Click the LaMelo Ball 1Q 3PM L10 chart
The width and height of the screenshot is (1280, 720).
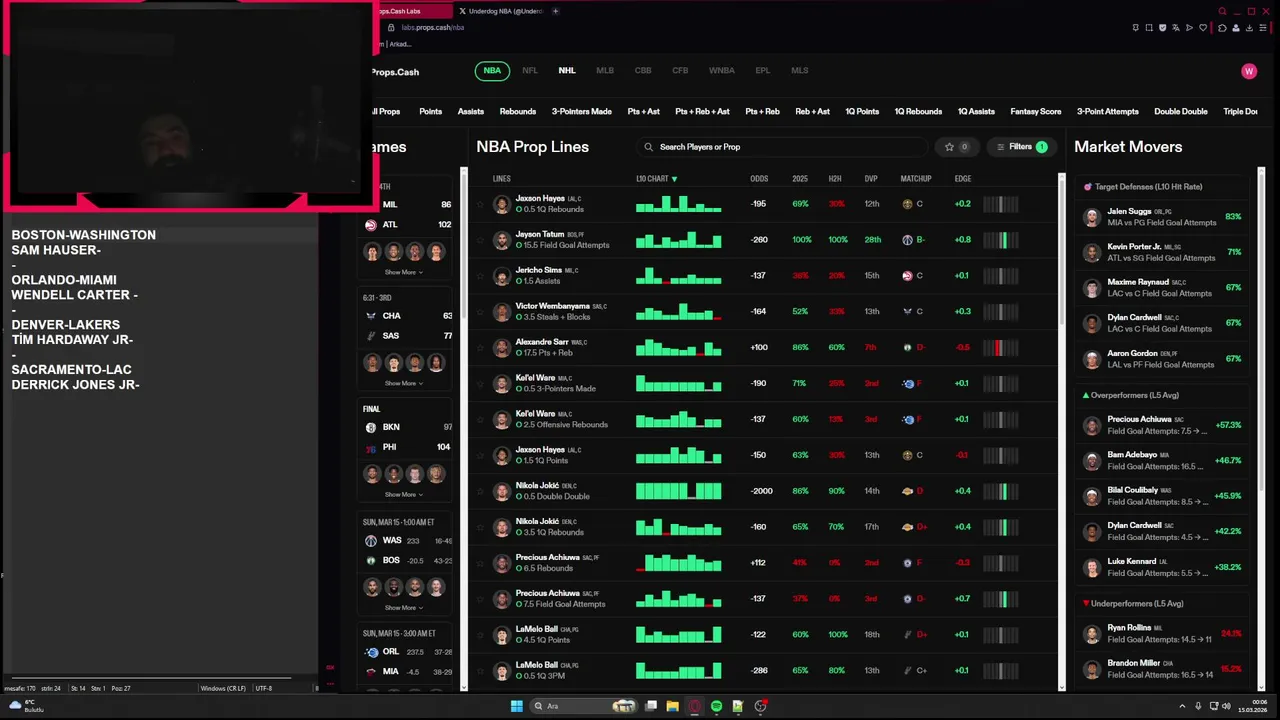(x=678, y=671)
